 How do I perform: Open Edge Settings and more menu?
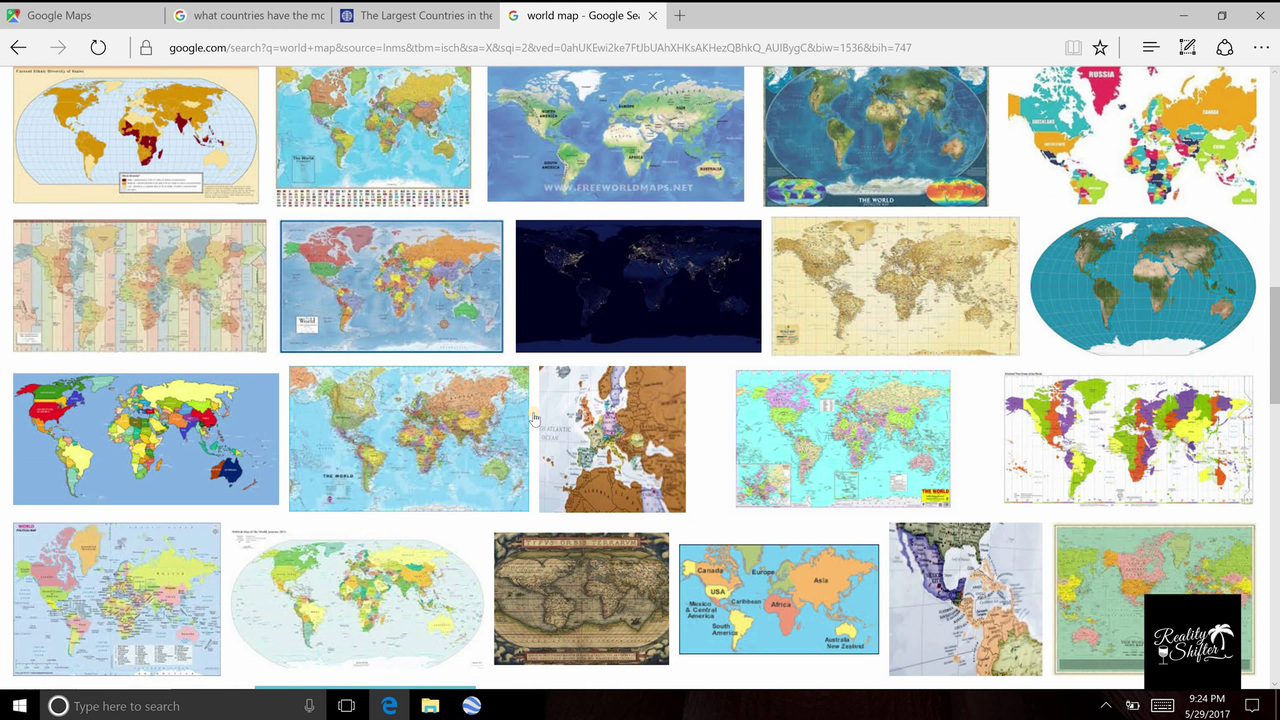click(x=1259, y=47)
